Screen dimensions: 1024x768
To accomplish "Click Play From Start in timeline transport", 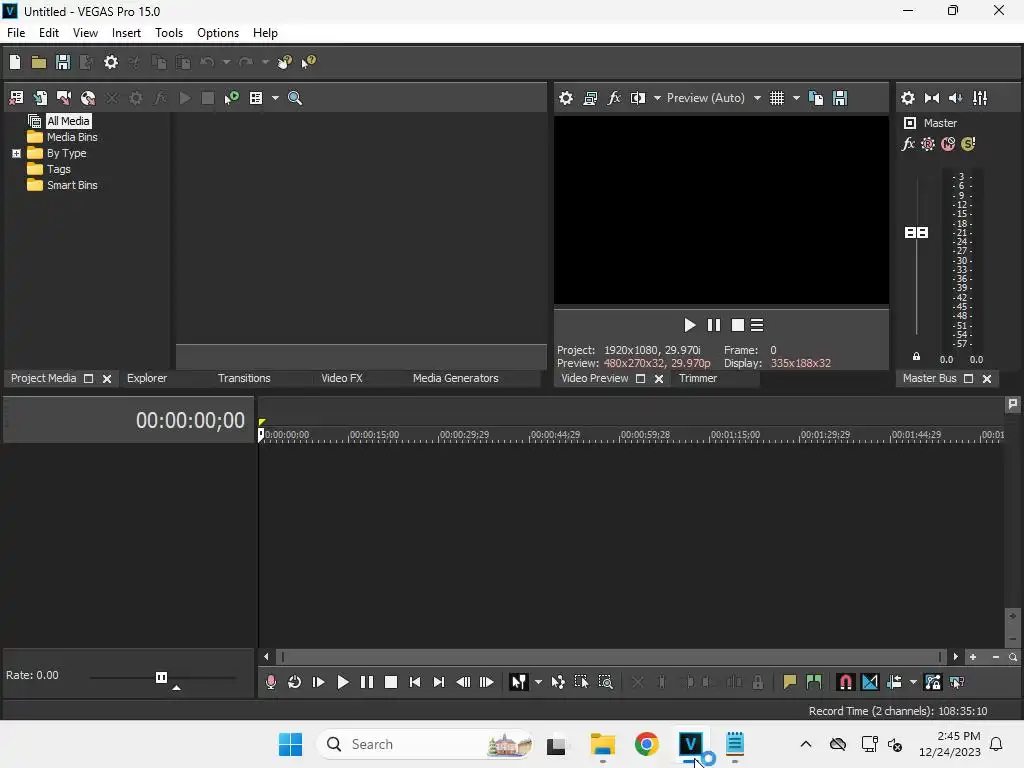I will [319, 682].
